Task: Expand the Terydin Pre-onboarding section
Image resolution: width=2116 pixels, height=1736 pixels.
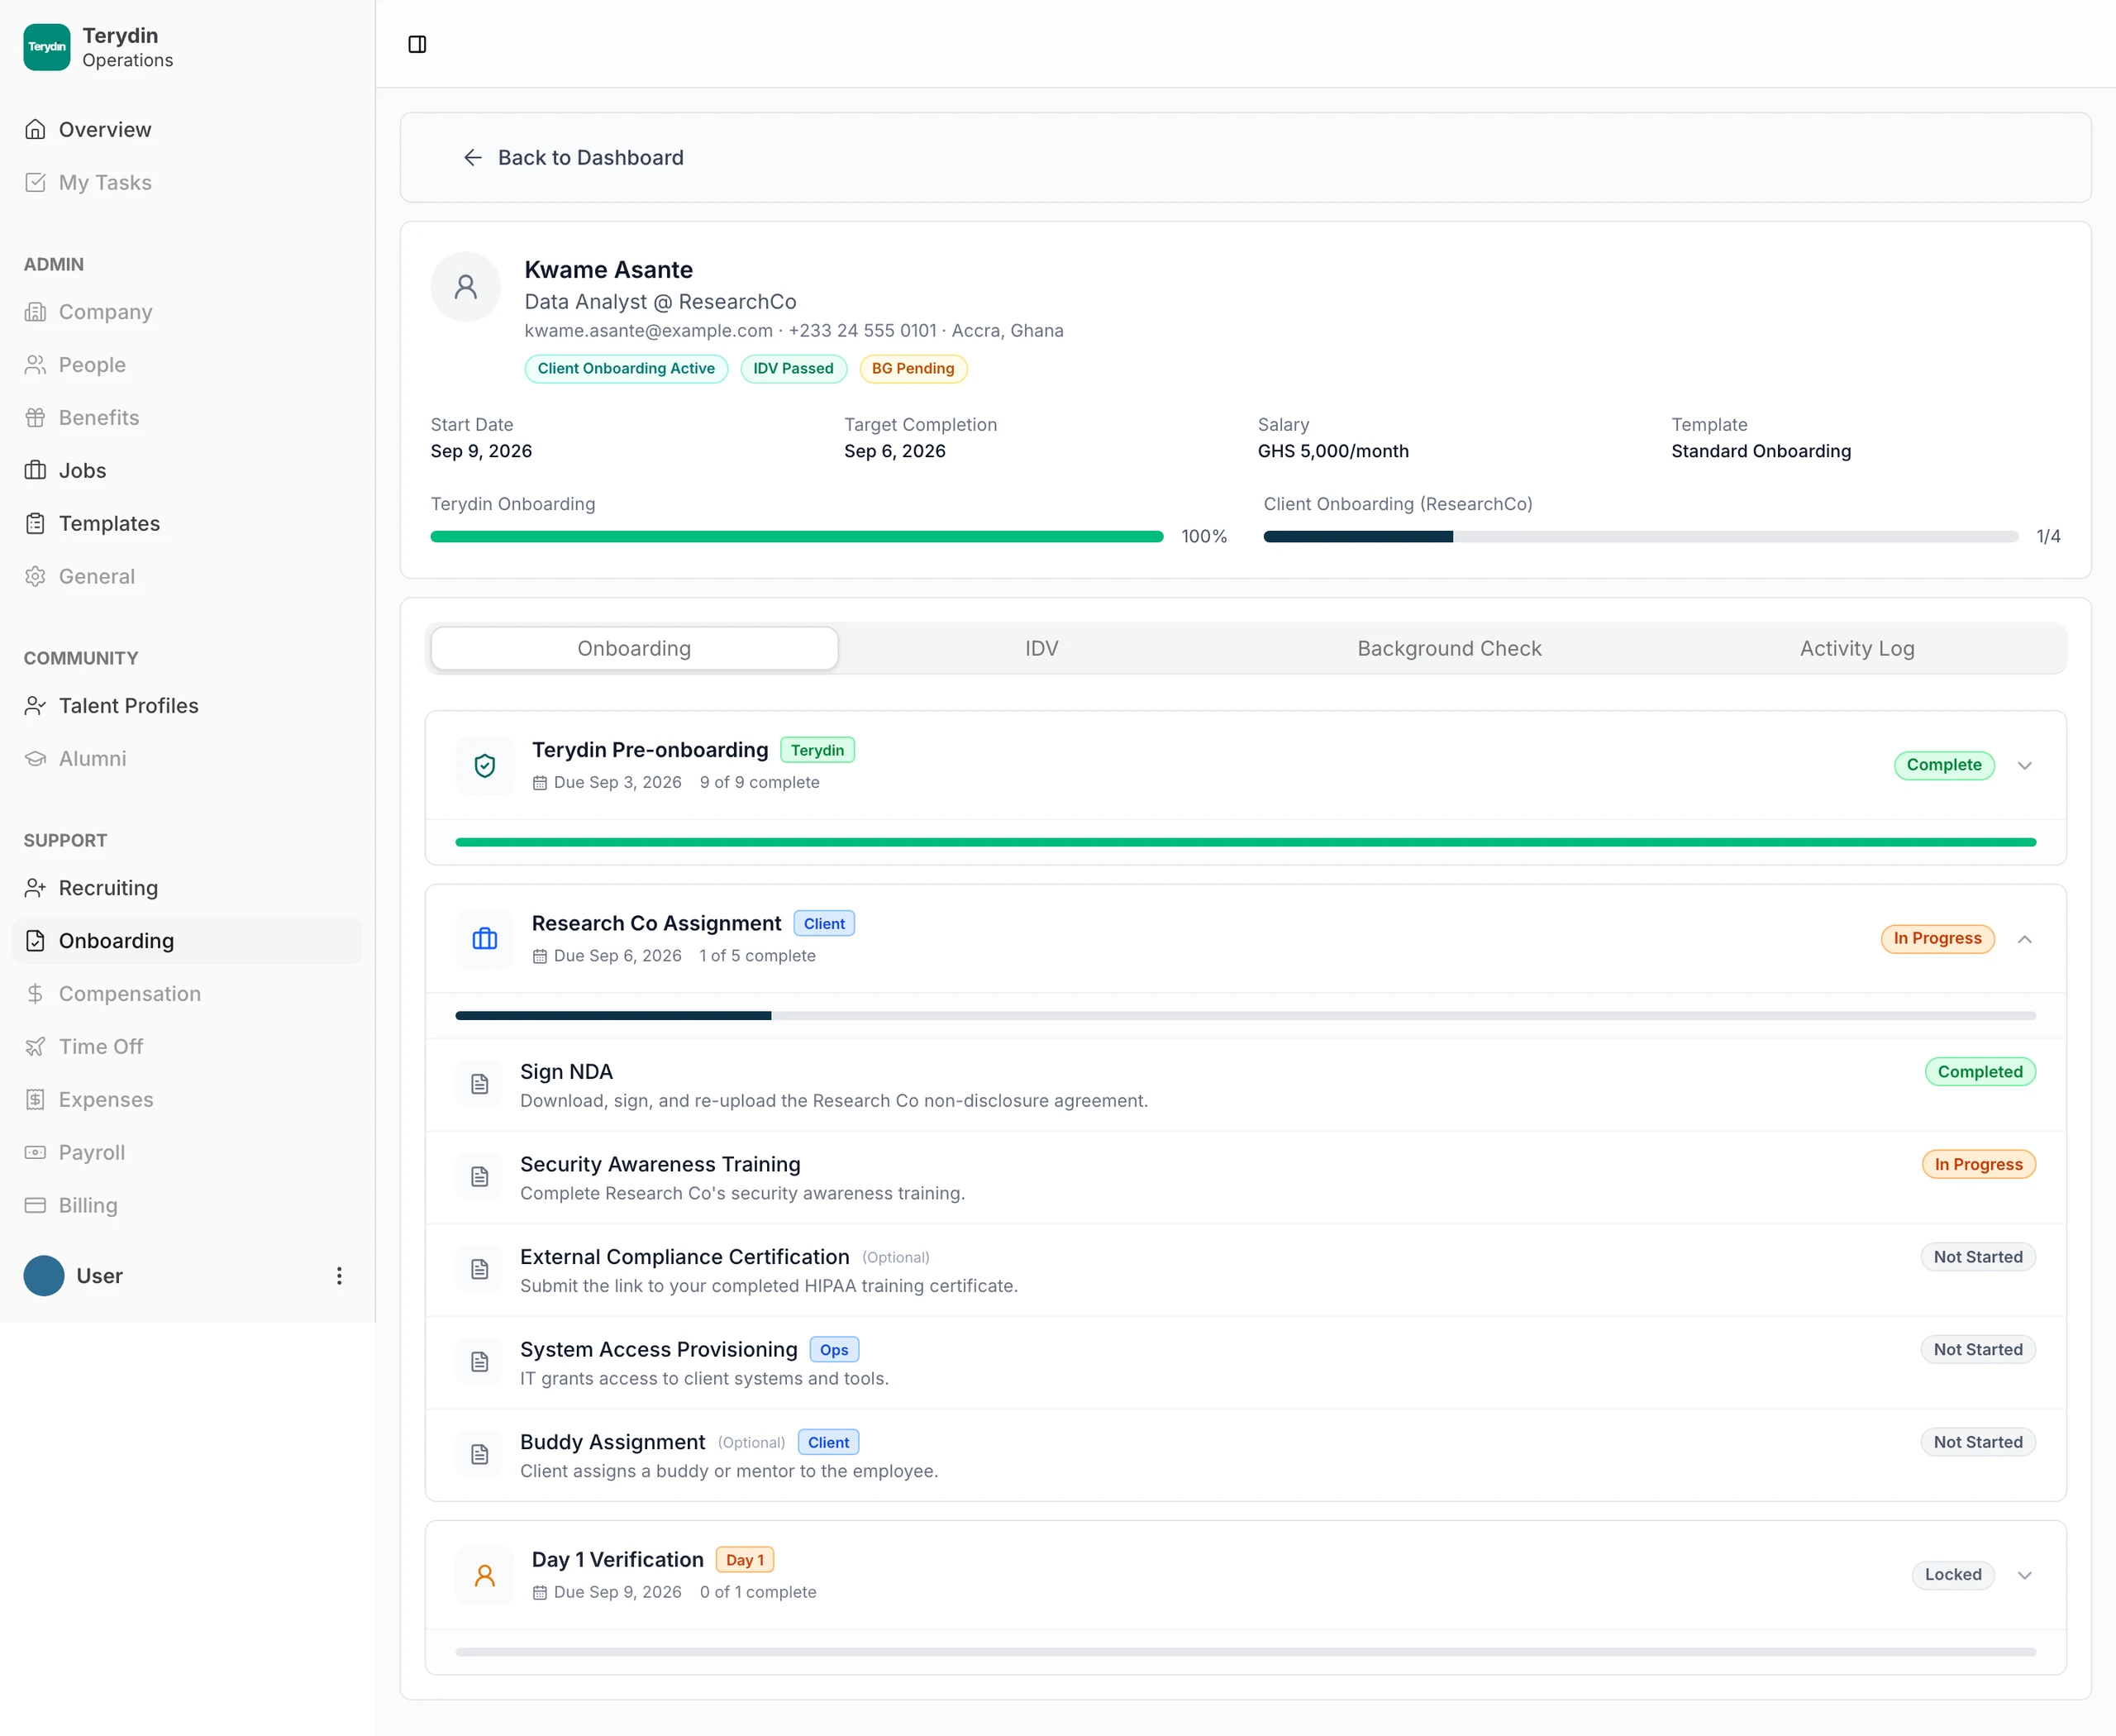Action: (2025, 766)
